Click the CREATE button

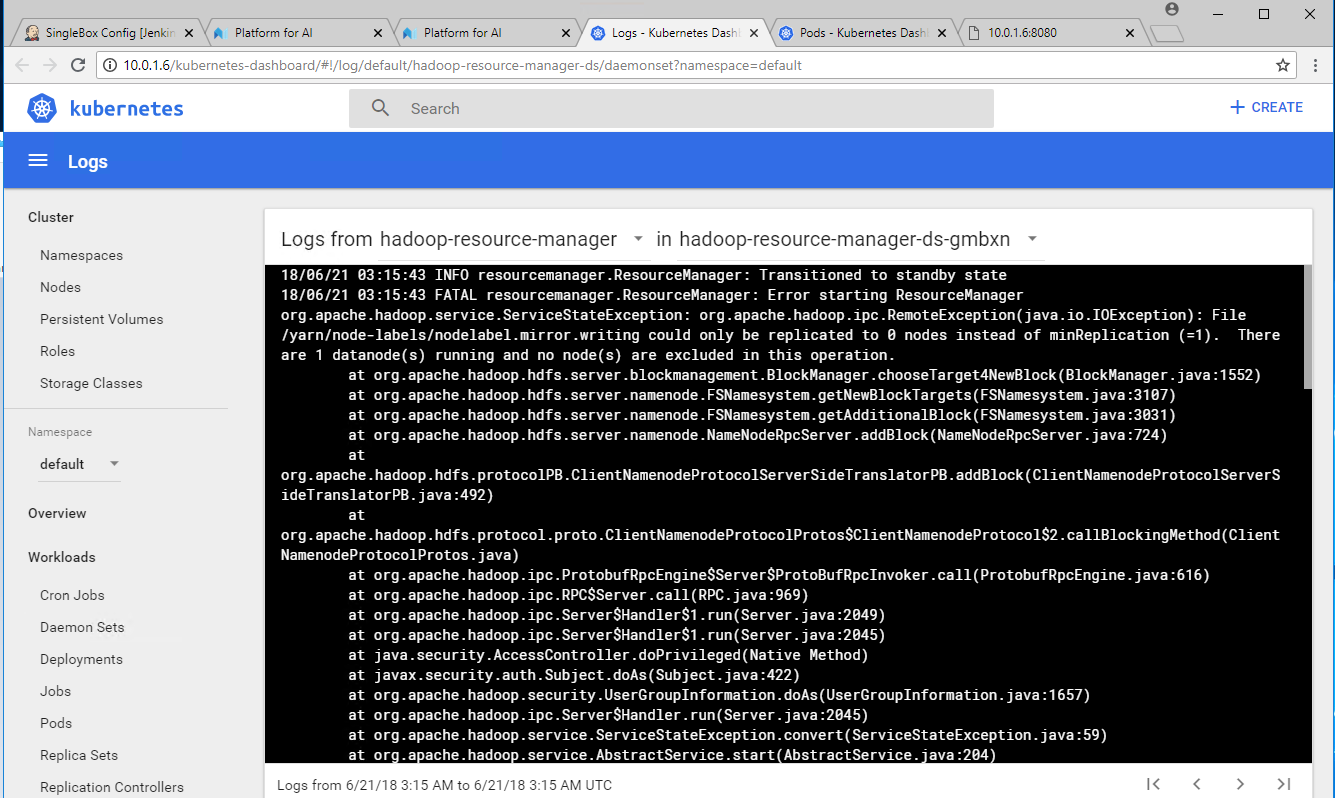[1267, 107]
